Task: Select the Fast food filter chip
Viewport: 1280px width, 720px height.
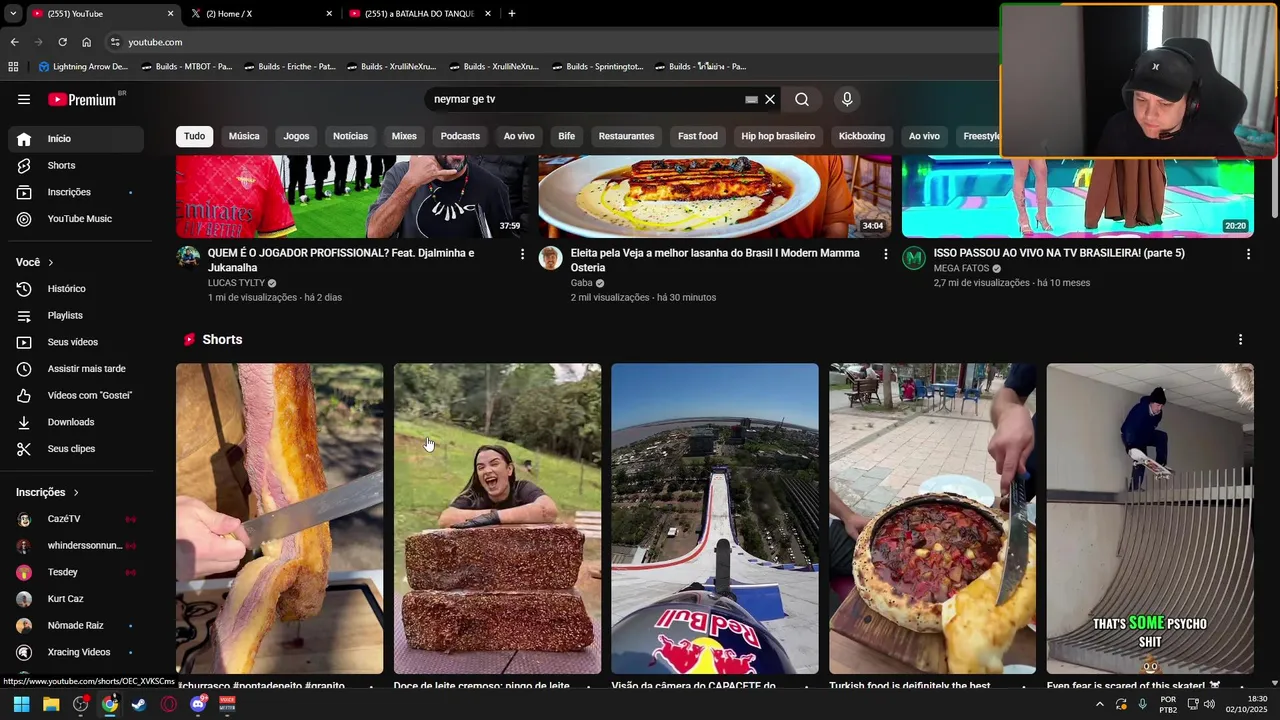Action: 698,136
